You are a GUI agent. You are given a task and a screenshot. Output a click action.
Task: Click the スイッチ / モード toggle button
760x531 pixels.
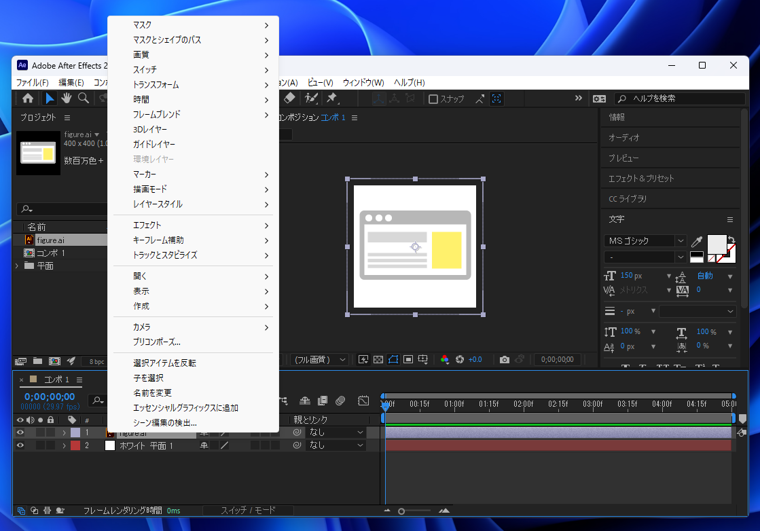(x=248, y=510)
